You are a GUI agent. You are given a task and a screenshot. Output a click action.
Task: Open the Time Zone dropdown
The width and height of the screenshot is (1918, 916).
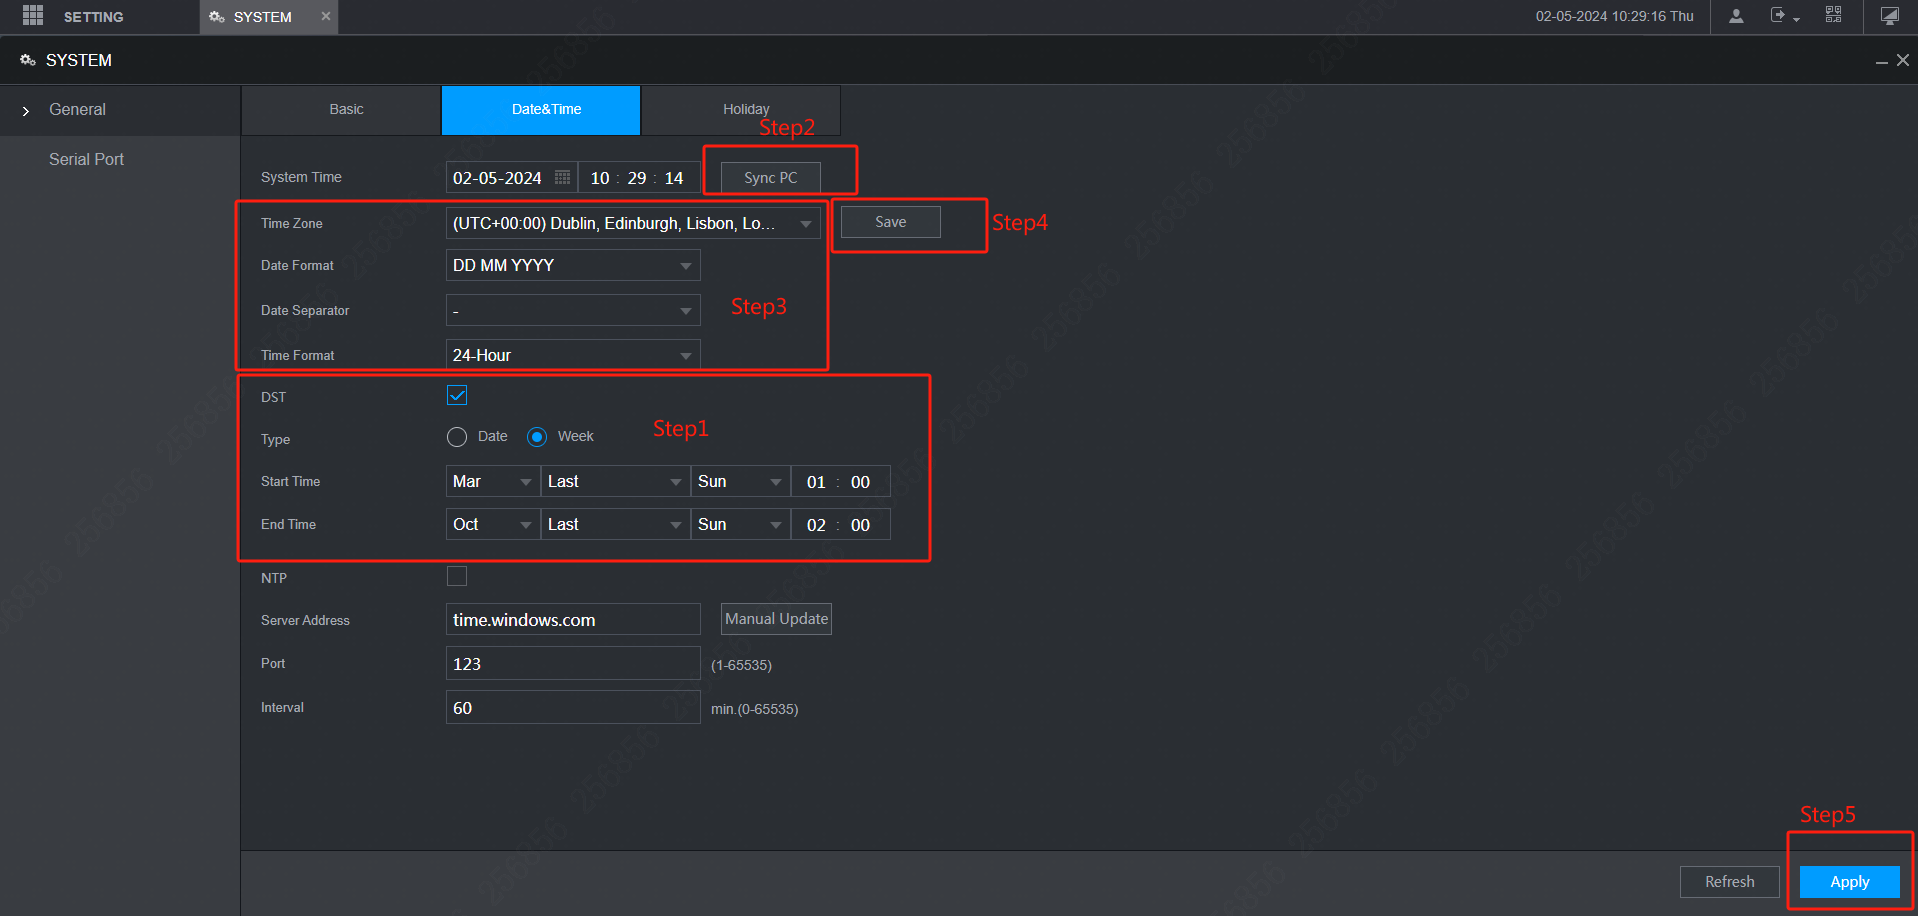[x=806, y=223]
